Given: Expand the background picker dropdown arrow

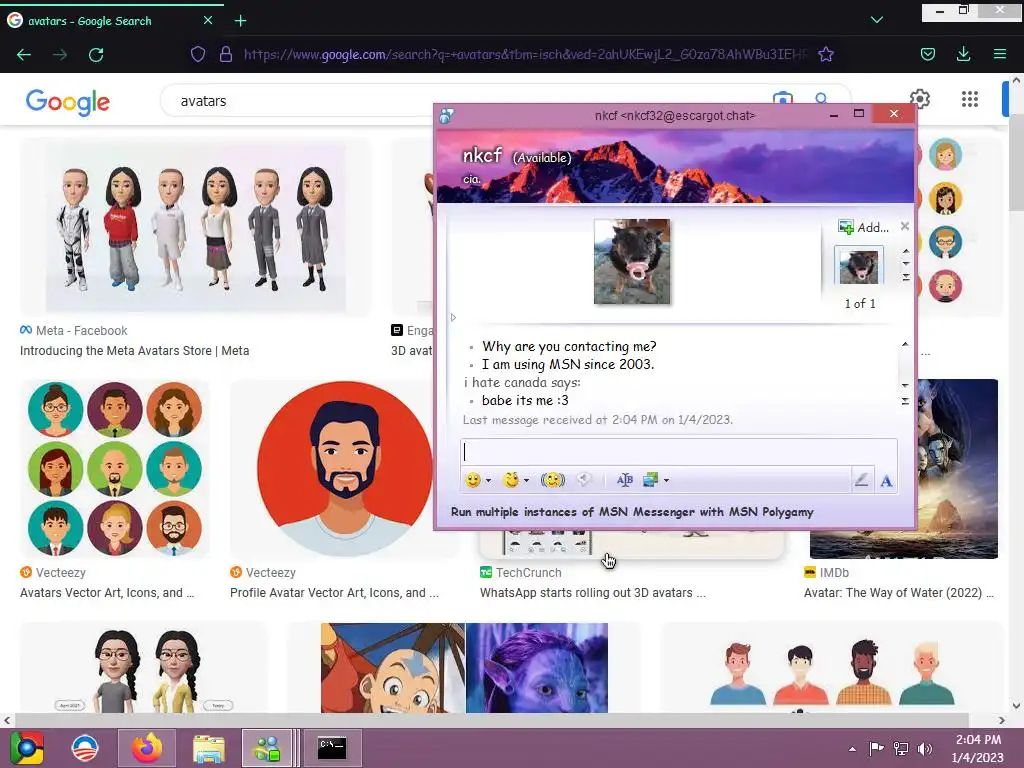Looking at the screenshot, I should pos(666,481).
